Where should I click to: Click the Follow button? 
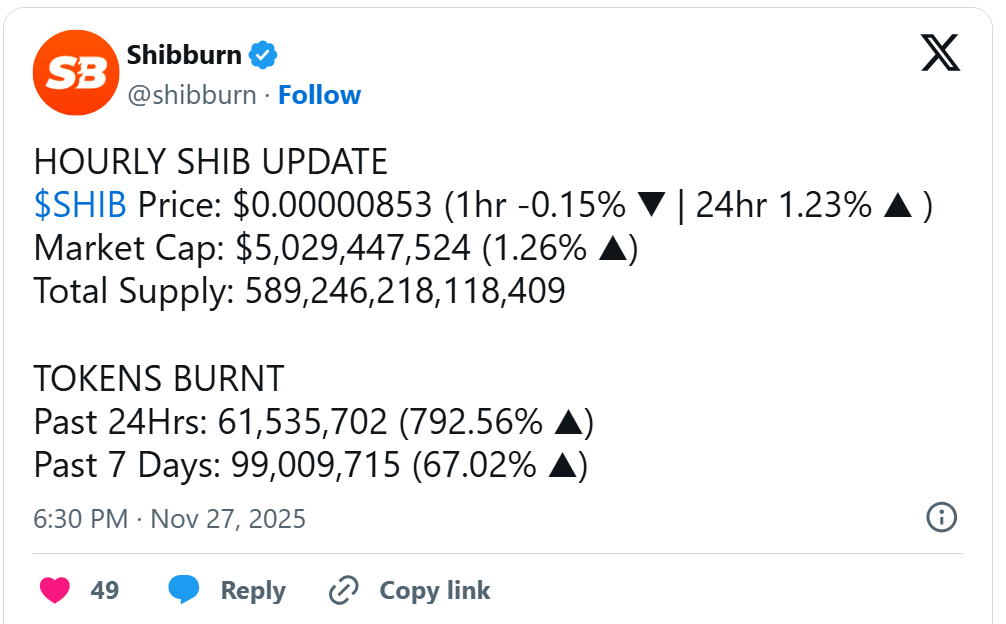319,95
